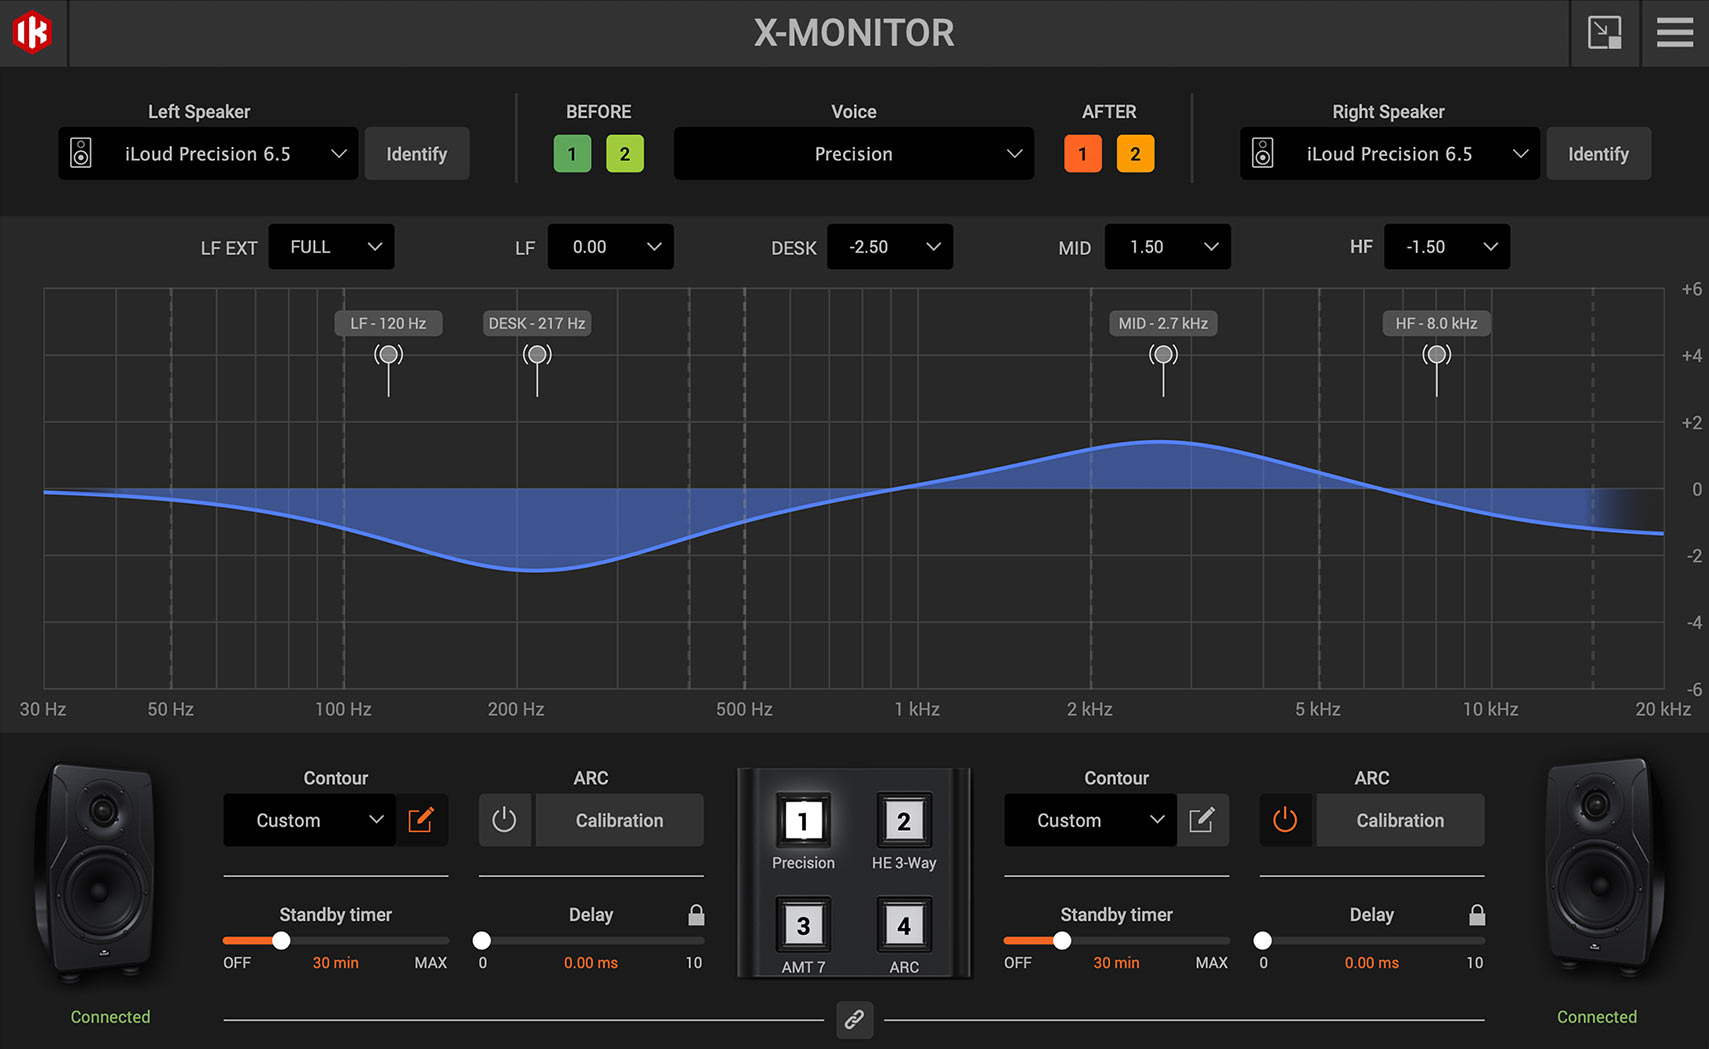The image size is (1709, 1049).
Task: Toggle right speaker ARC power button
Action: (x=1285, y=820)
